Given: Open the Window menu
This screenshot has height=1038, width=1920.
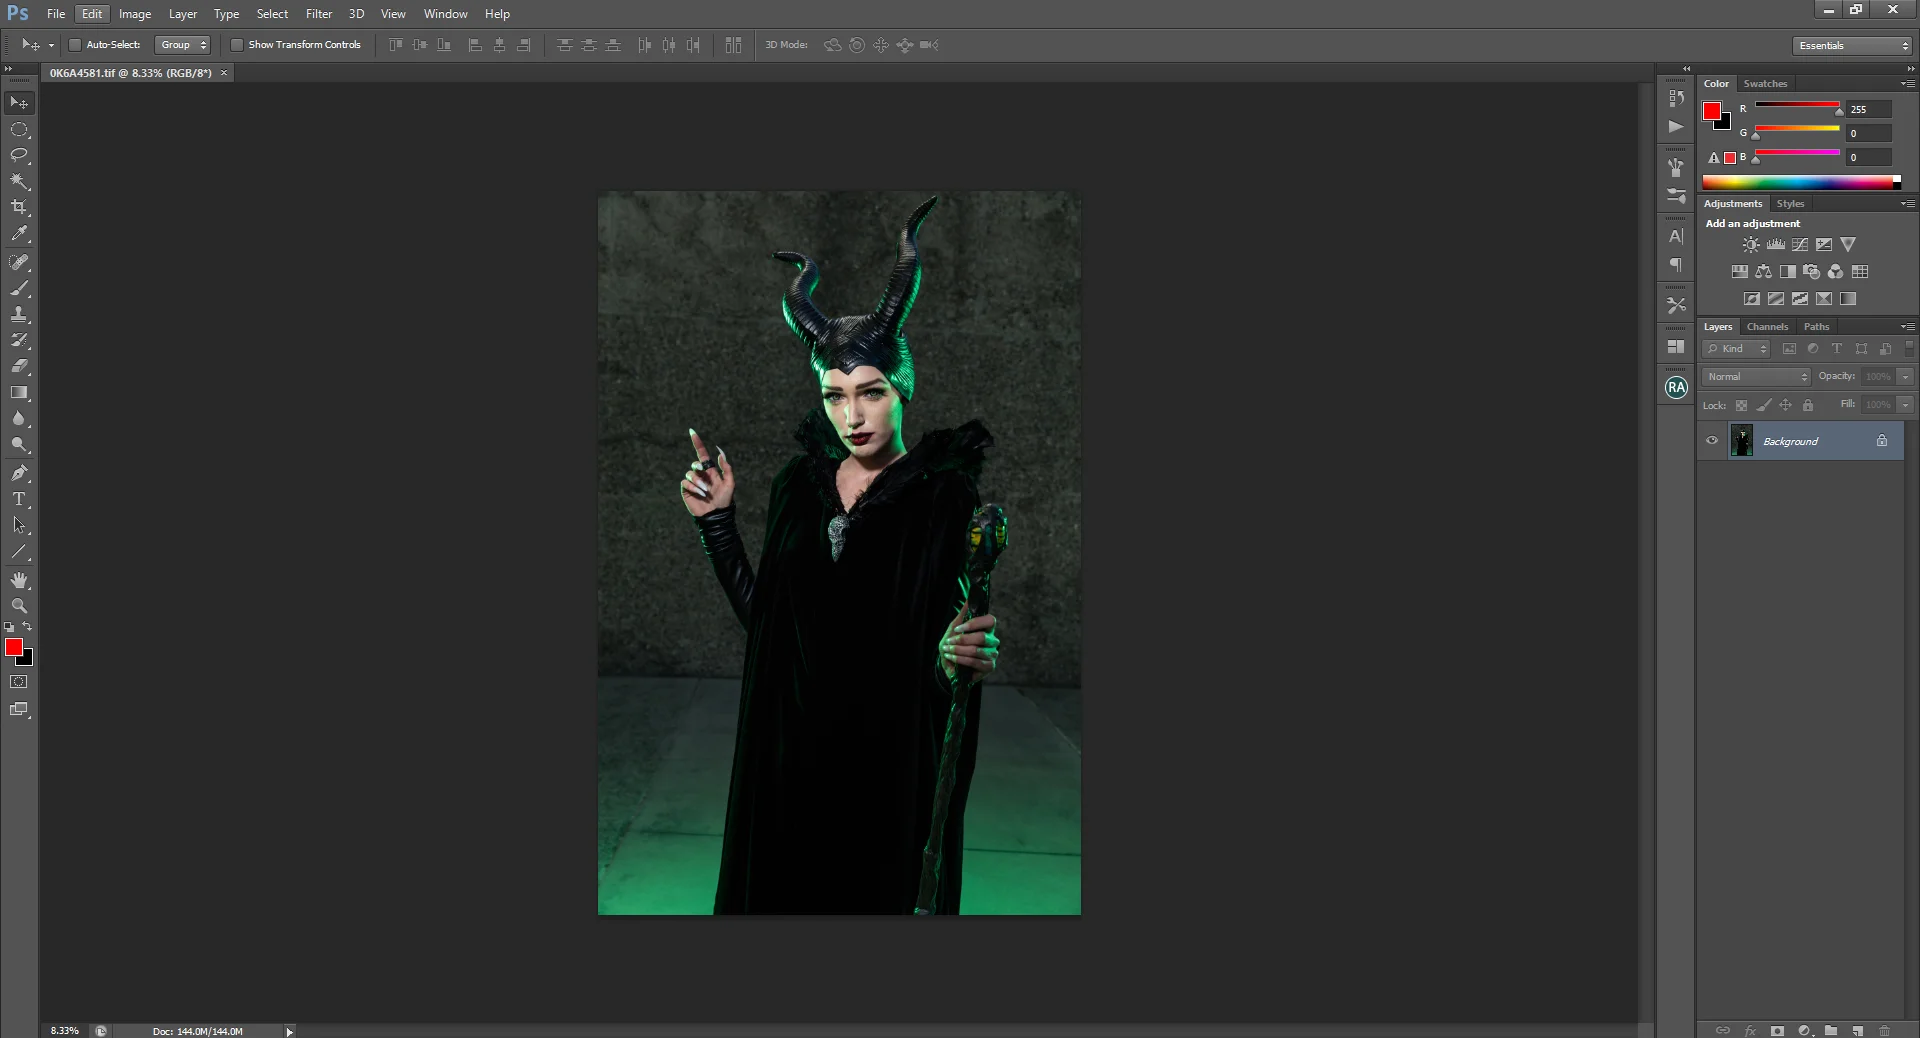Looking at the screenshot, I should coord(445,14).
